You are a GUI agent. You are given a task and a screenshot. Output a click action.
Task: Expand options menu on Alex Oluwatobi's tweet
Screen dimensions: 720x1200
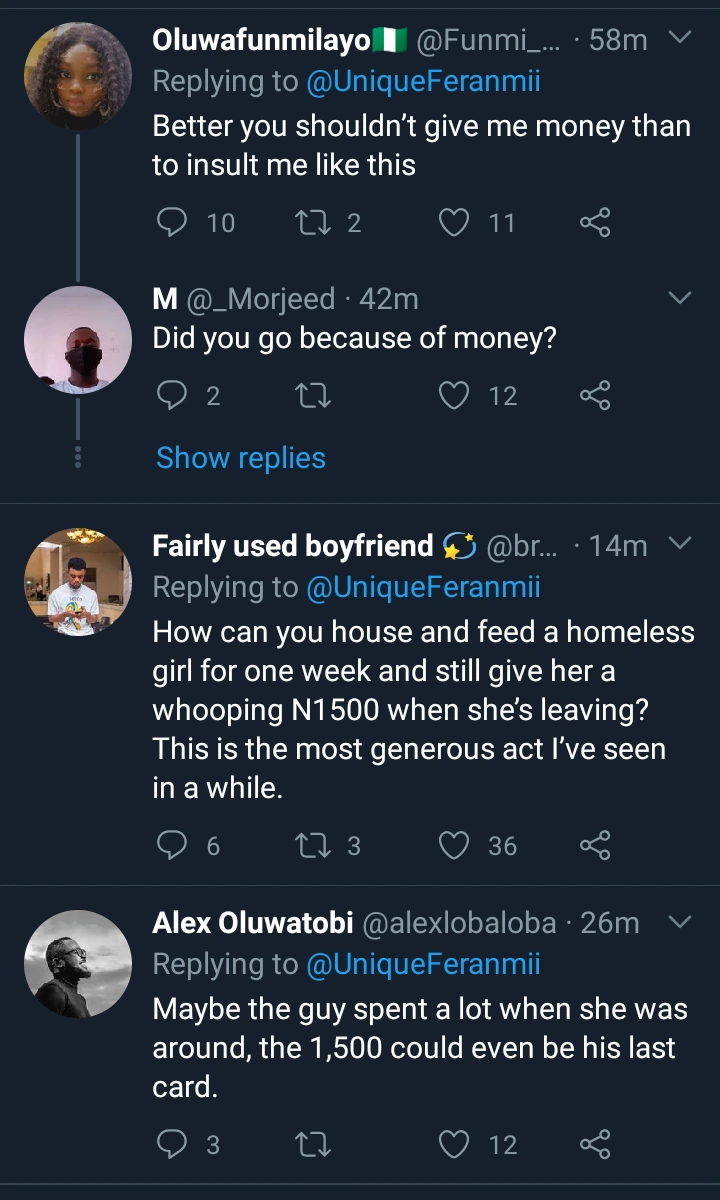[x=679, y=921]
